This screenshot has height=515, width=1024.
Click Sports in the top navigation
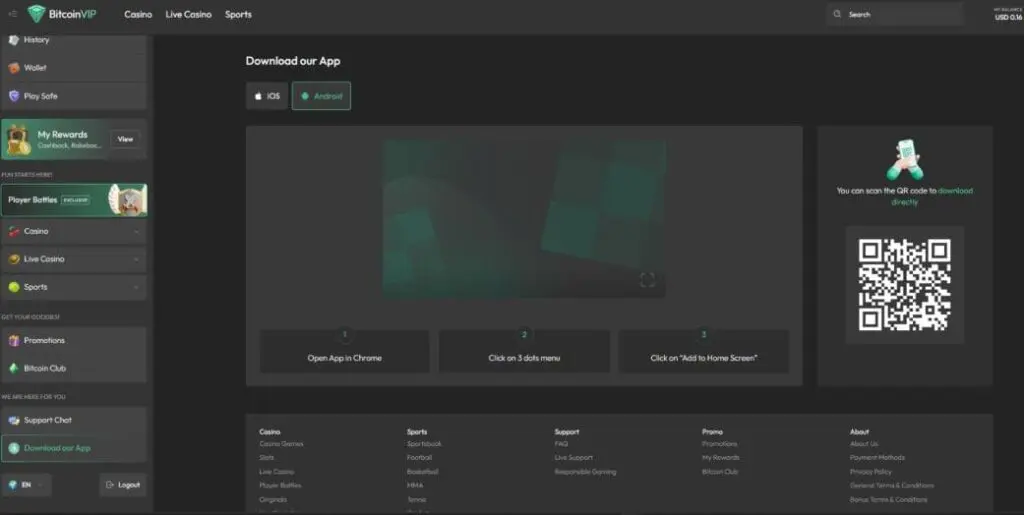[x=238, y=15]
